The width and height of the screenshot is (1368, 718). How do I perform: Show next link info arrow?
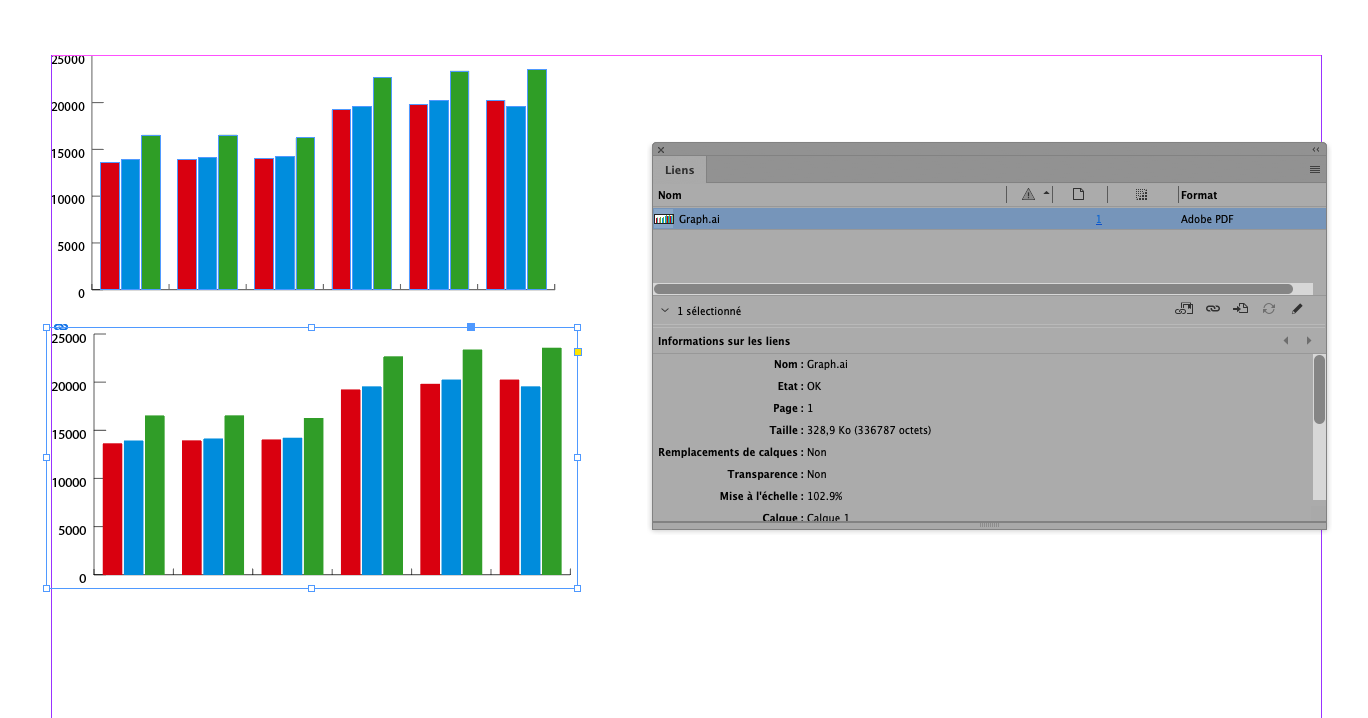tap(1309, 341)
